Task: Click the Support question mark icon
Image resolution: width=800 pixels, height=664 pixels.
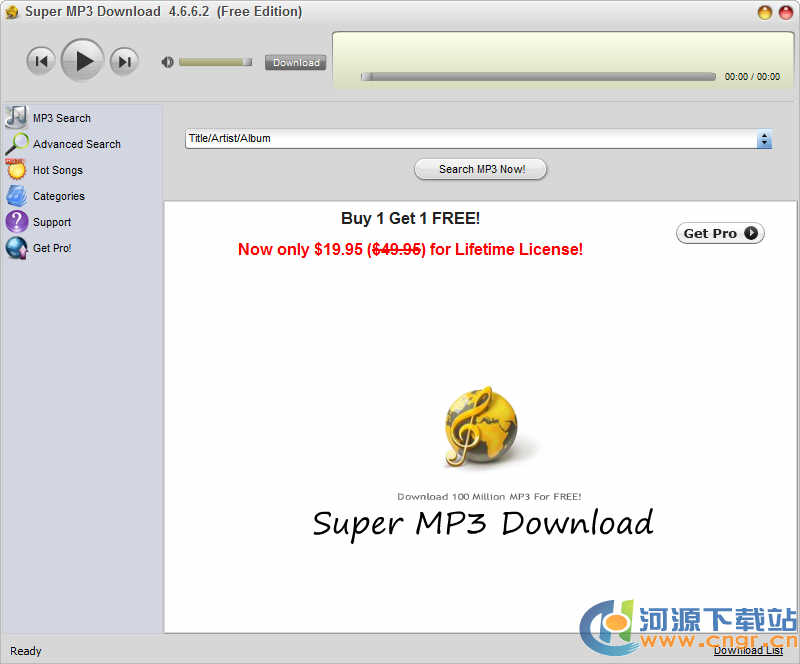Action: [16, 222]
